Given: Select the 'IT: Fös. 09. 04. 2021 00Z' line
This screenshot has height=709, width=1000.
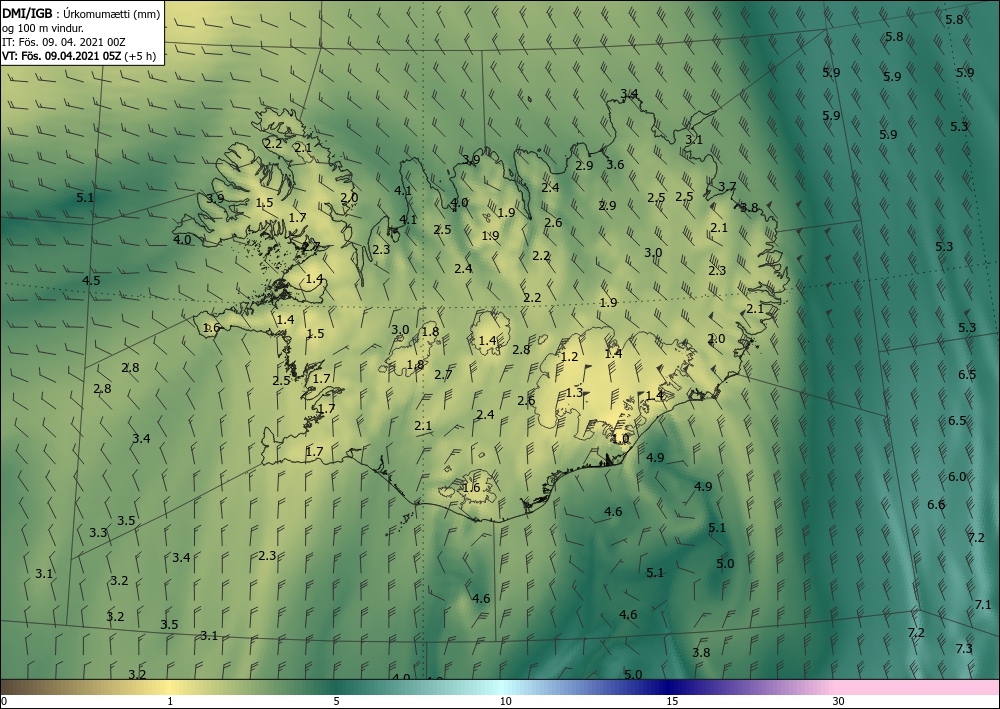Looking at the screenshot, I should click(64, 41).
